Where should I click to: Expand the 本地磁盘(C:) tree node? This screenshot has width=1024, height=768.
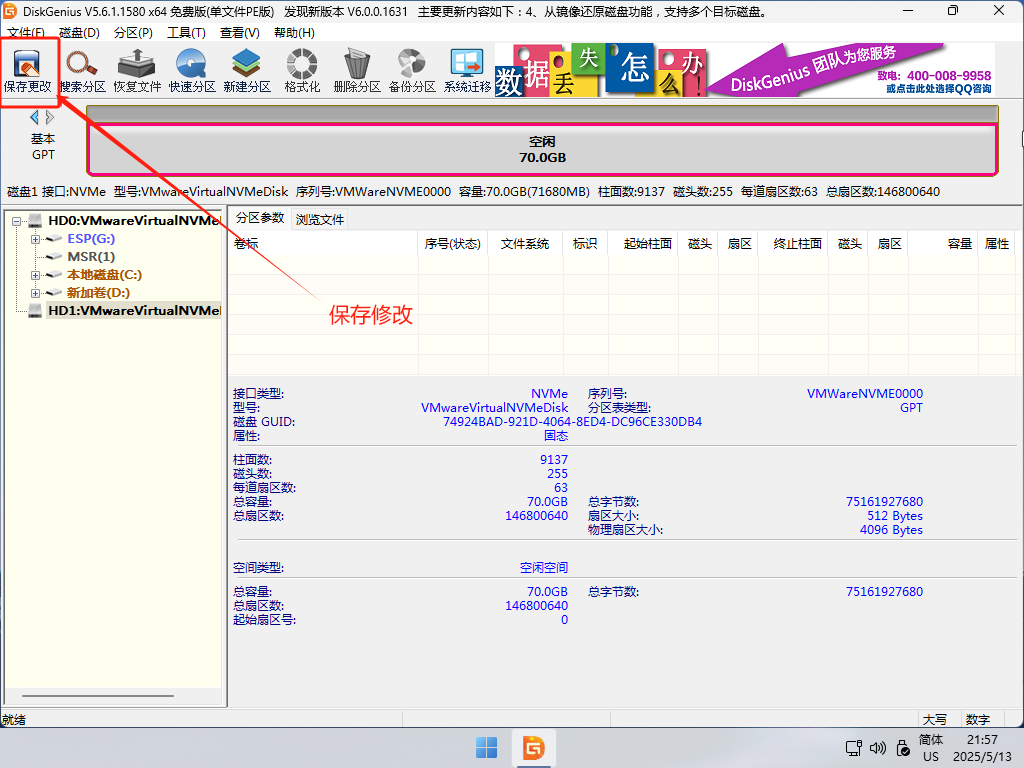click(x=35, y=275)
